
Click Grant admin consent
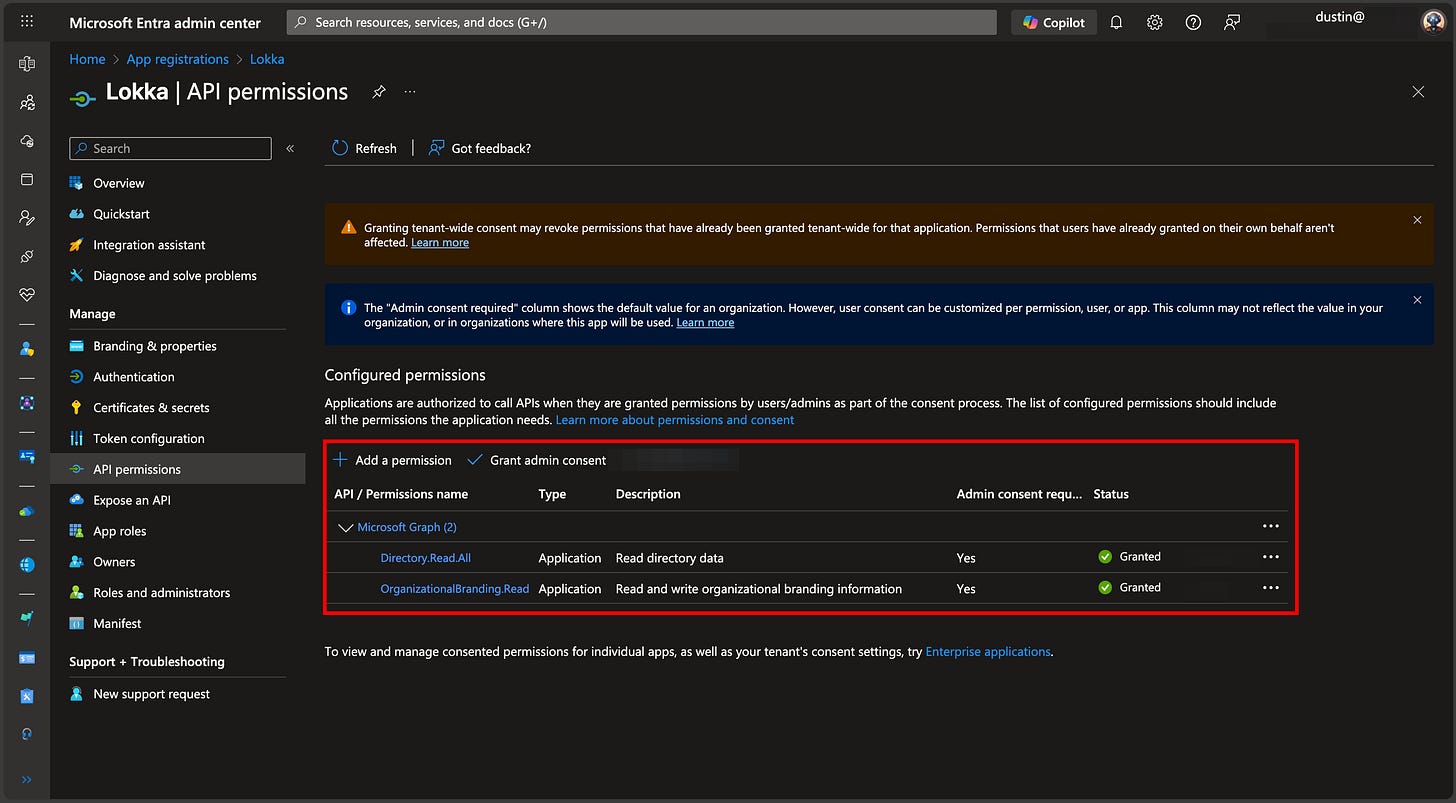point(537,460)
